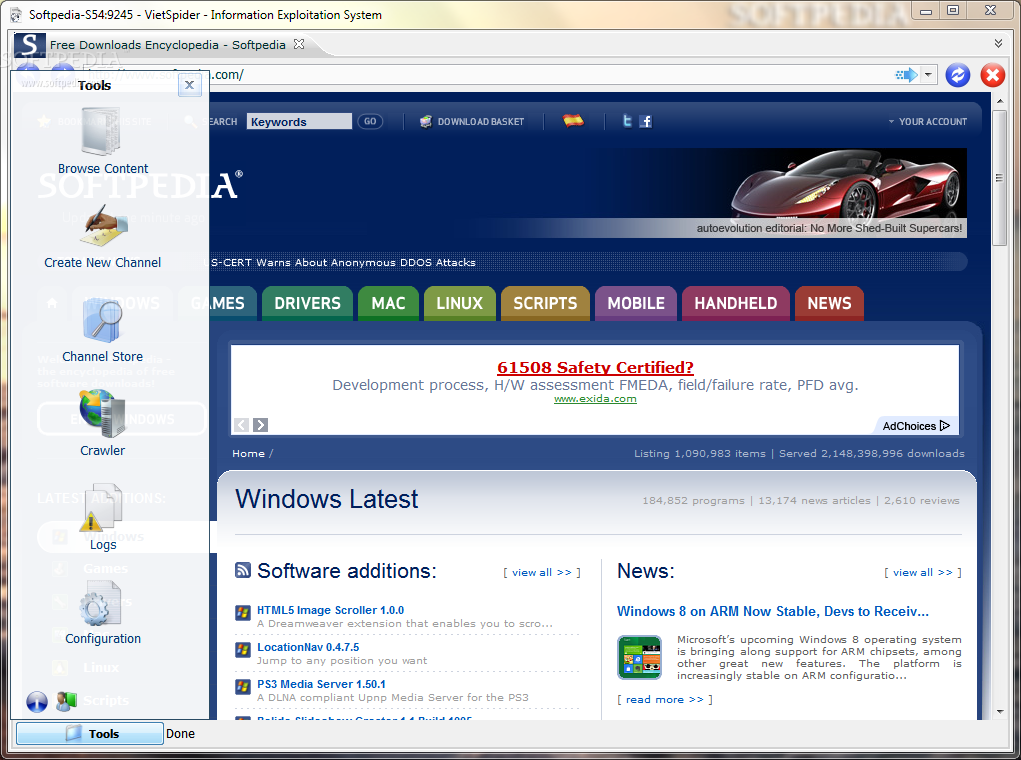Screen dimensions: 1021x760
Task: Click 61508 Safety Certified ad link
Action: (595, 367)
